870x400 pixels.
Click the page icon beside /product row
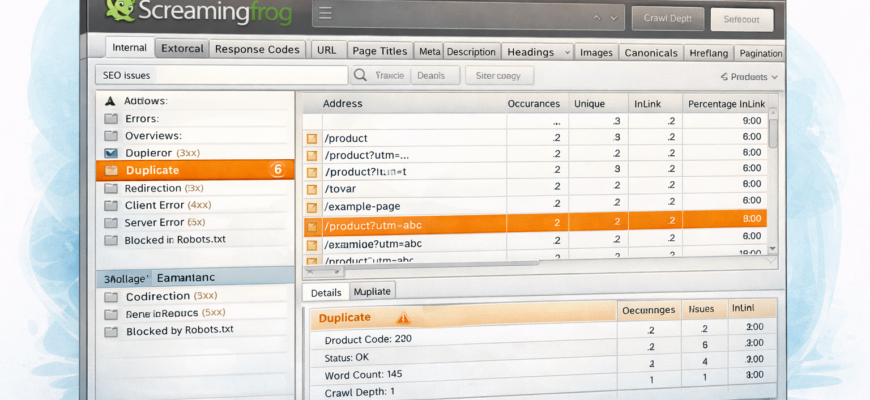[312, 138]
